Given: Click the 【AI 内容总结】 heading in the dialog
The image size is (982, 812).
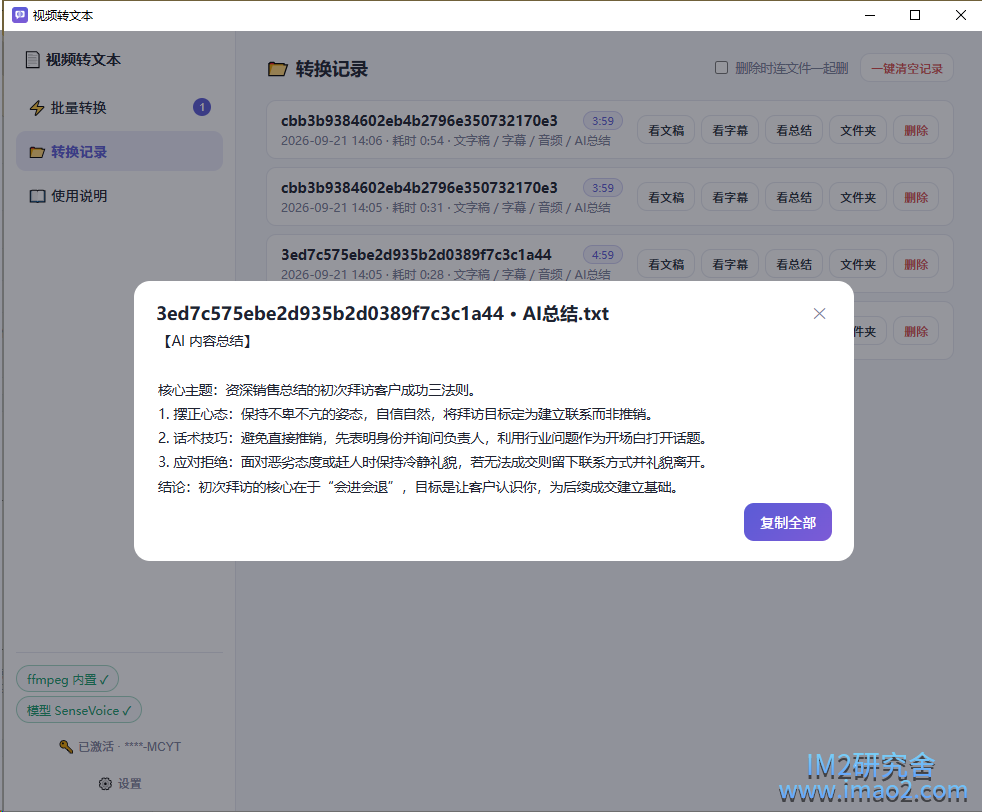Looking at the screenshot, I should pyautogui.click(x=207, y=341).
